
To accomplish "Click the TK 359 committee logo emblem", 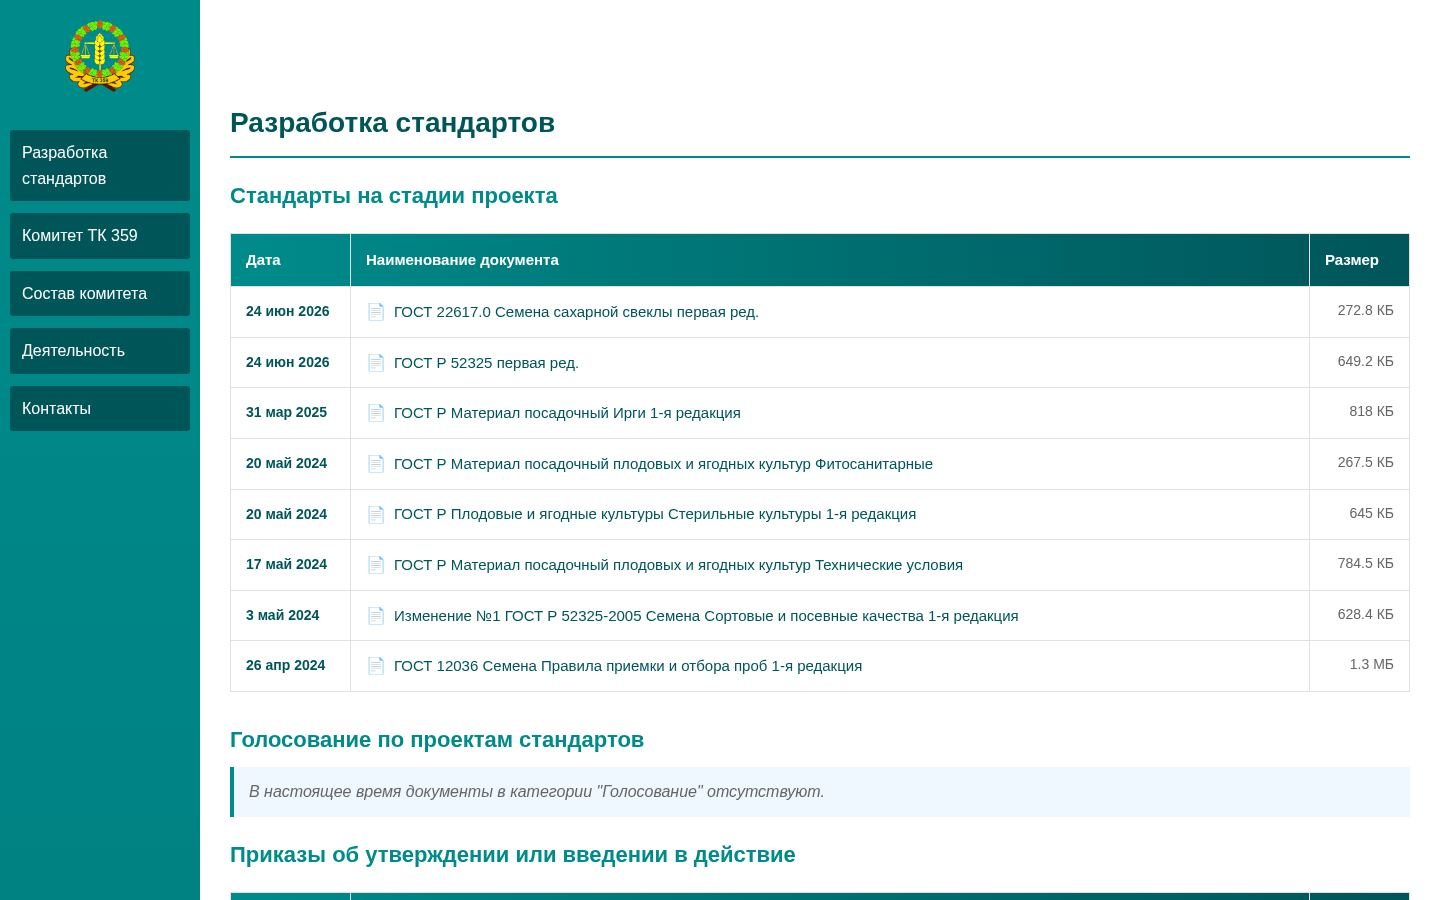I will click(100, 56).
